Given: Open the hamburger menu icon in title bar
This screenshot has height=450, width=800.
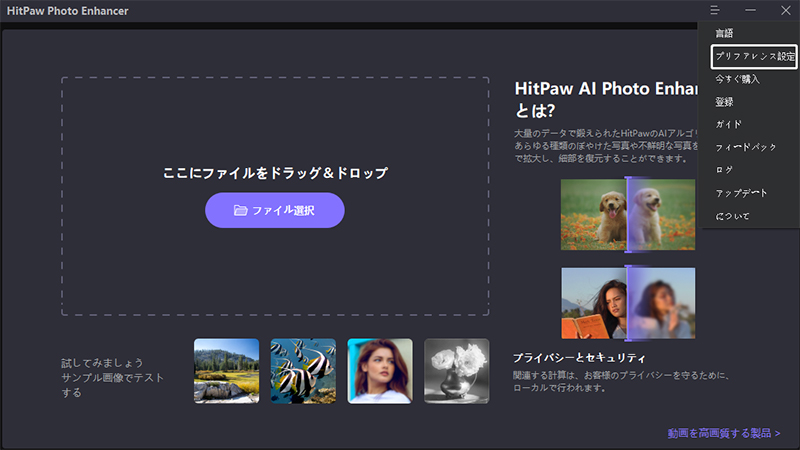Looking at the screenshot, I should (x=715, y=10).
